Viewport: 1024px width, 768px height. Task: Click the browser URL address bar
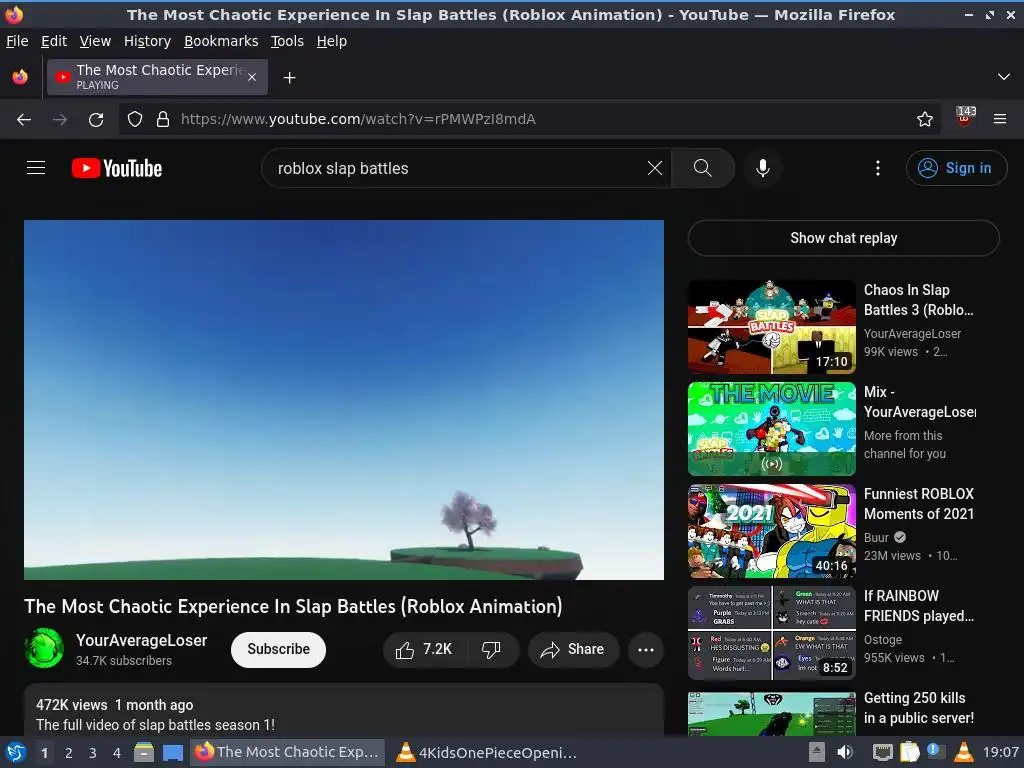click(x=529, y=119)
